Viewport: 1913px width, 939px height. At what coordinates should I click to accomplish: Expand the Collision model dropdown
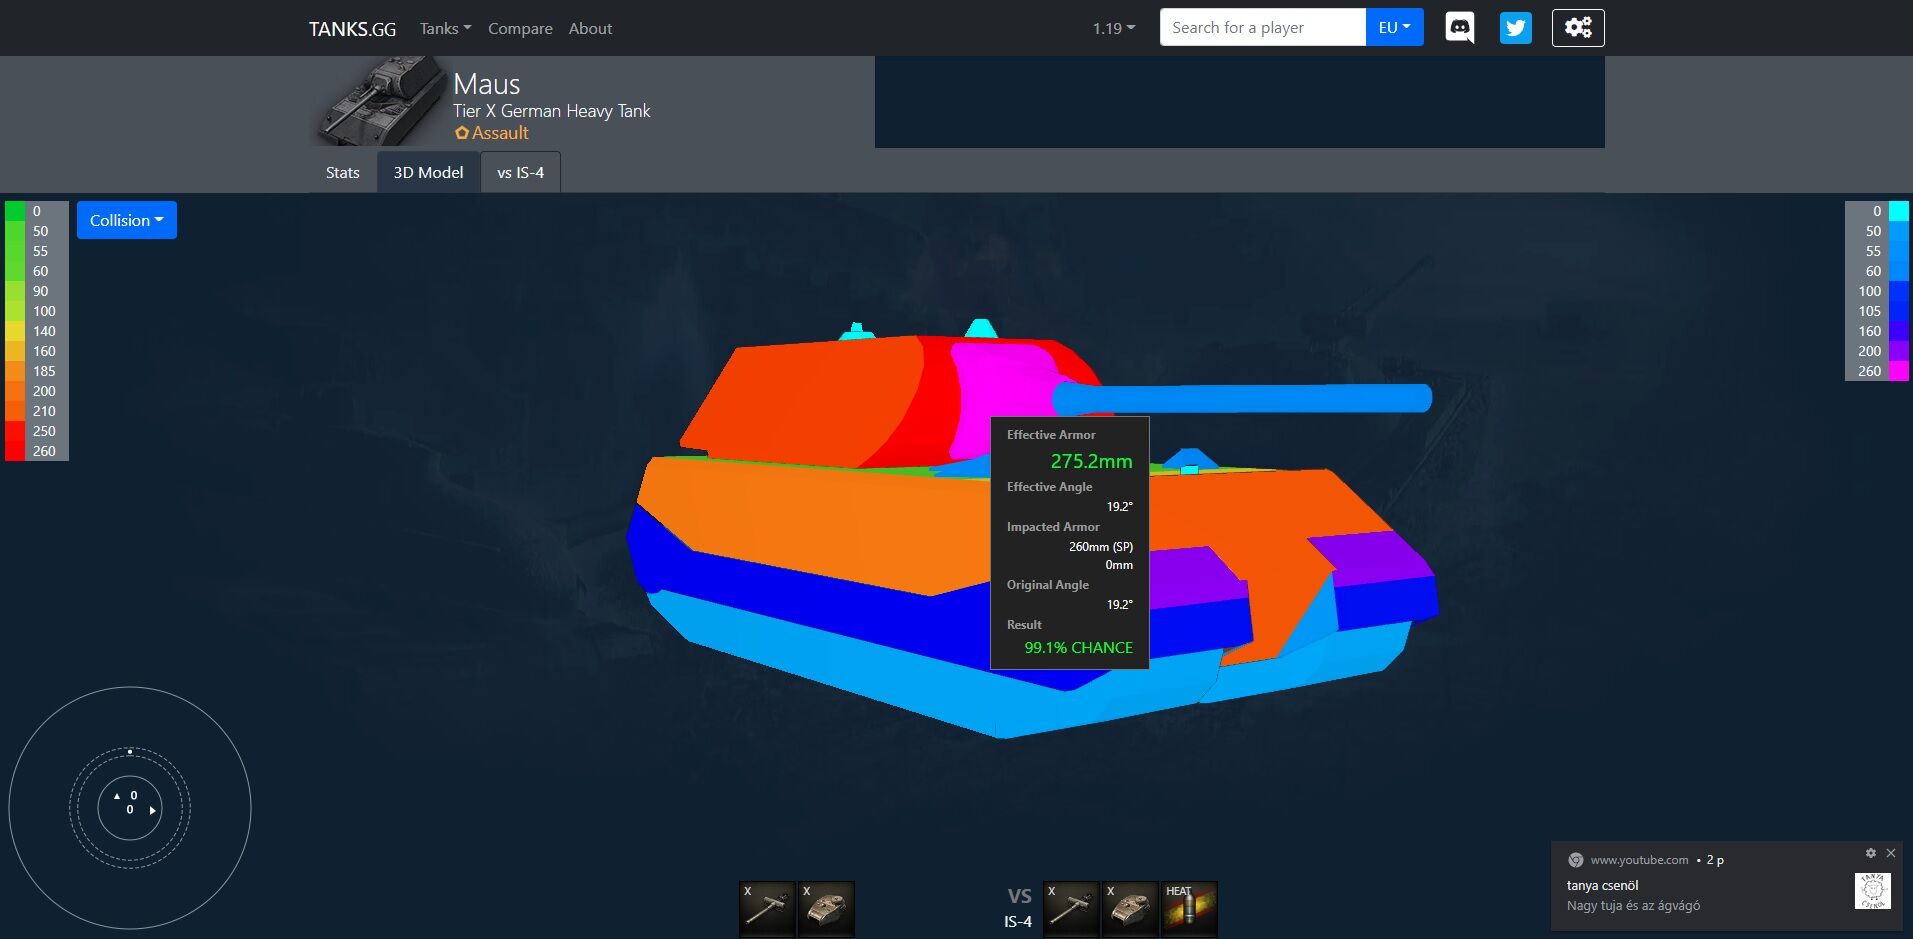tap(127, 220)
